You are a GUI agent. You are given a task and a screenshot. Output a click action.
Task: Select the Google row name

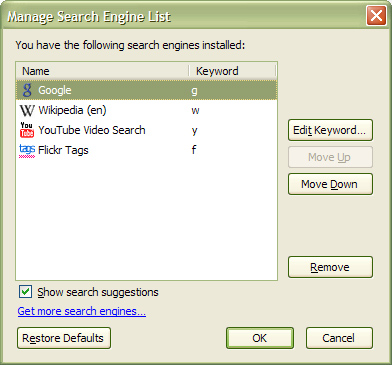(x=55, y=90)
